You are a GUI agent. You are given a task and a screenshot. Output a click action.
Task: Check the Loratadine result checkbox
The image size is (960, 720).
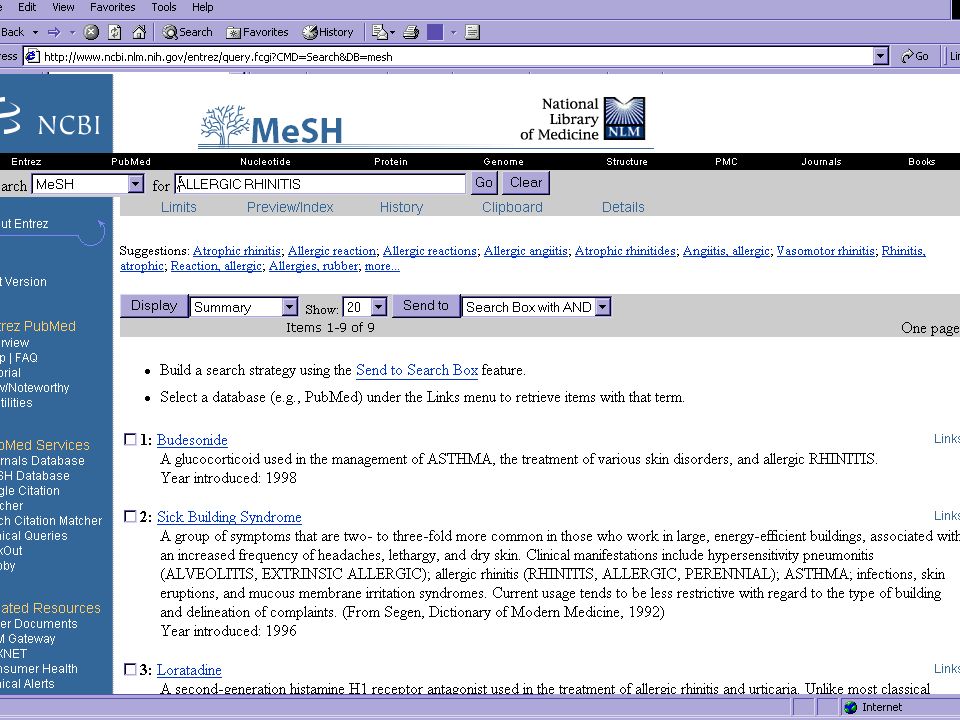point(130,669)
